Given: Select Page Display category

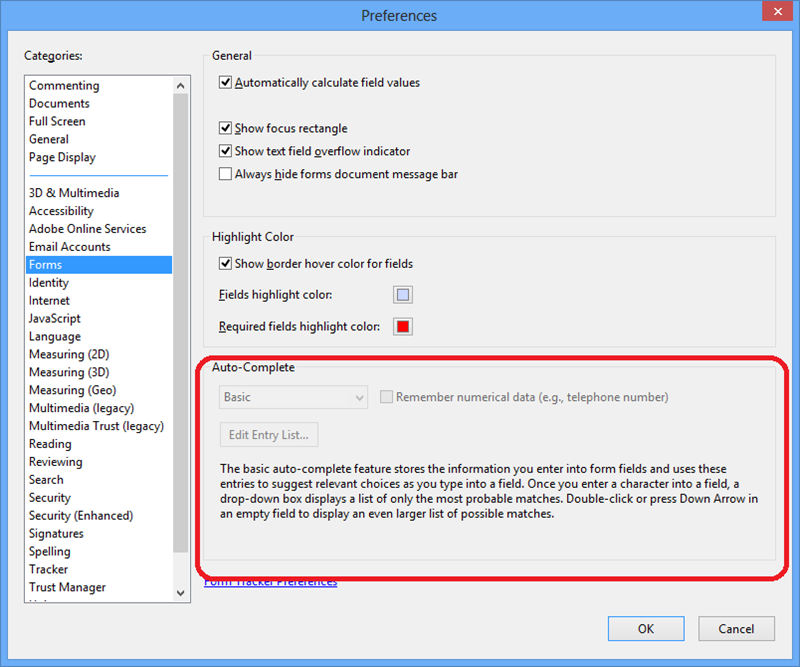Looking at the screenshot, I should click(x=62, y=157).
